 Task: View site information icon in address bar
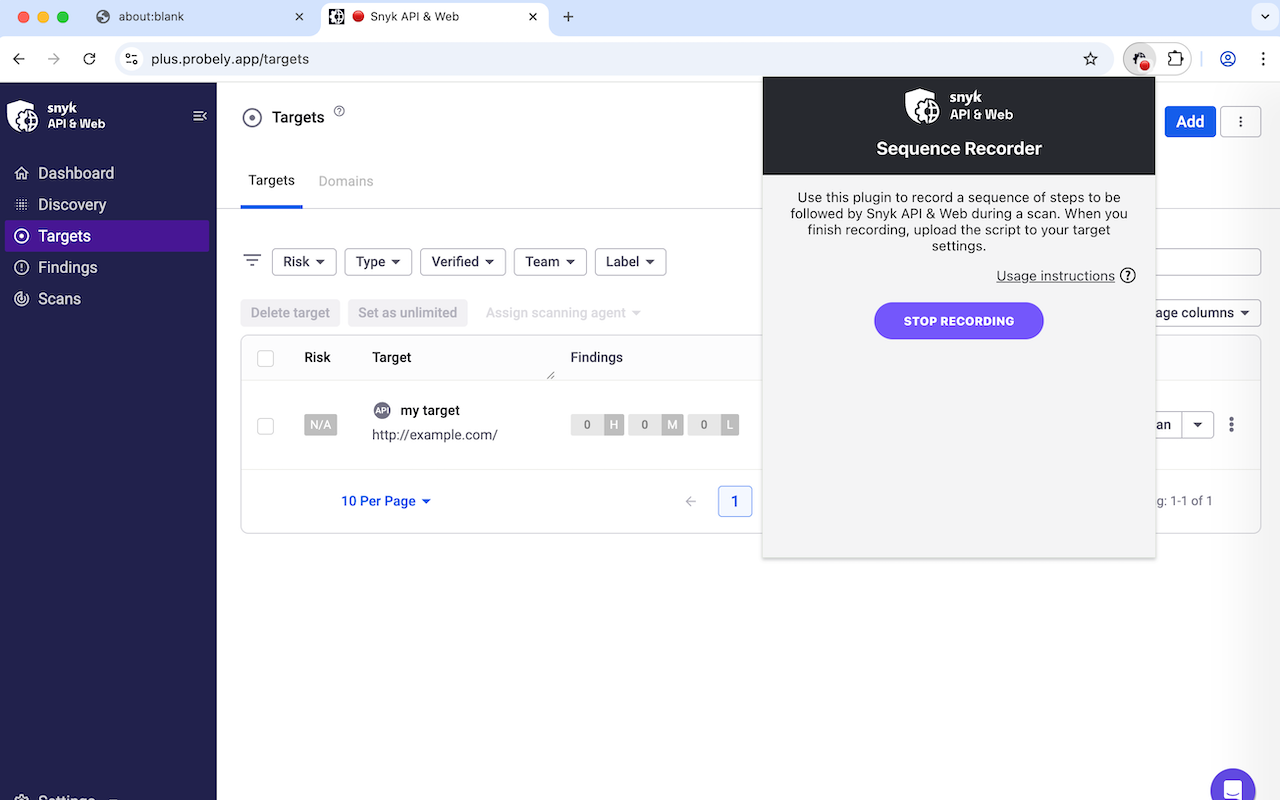point(131,59)
